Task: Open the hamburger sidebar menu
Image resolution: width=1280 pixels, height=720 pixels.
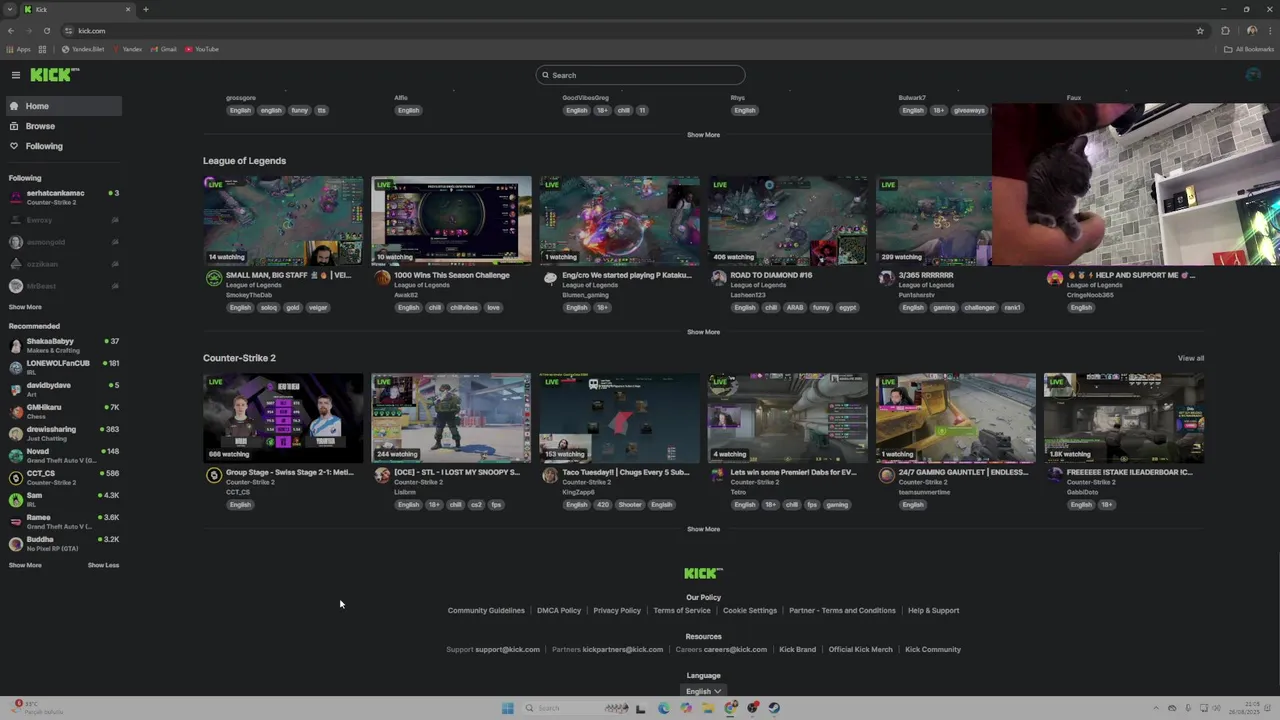Action: click(x=16, y=75)
